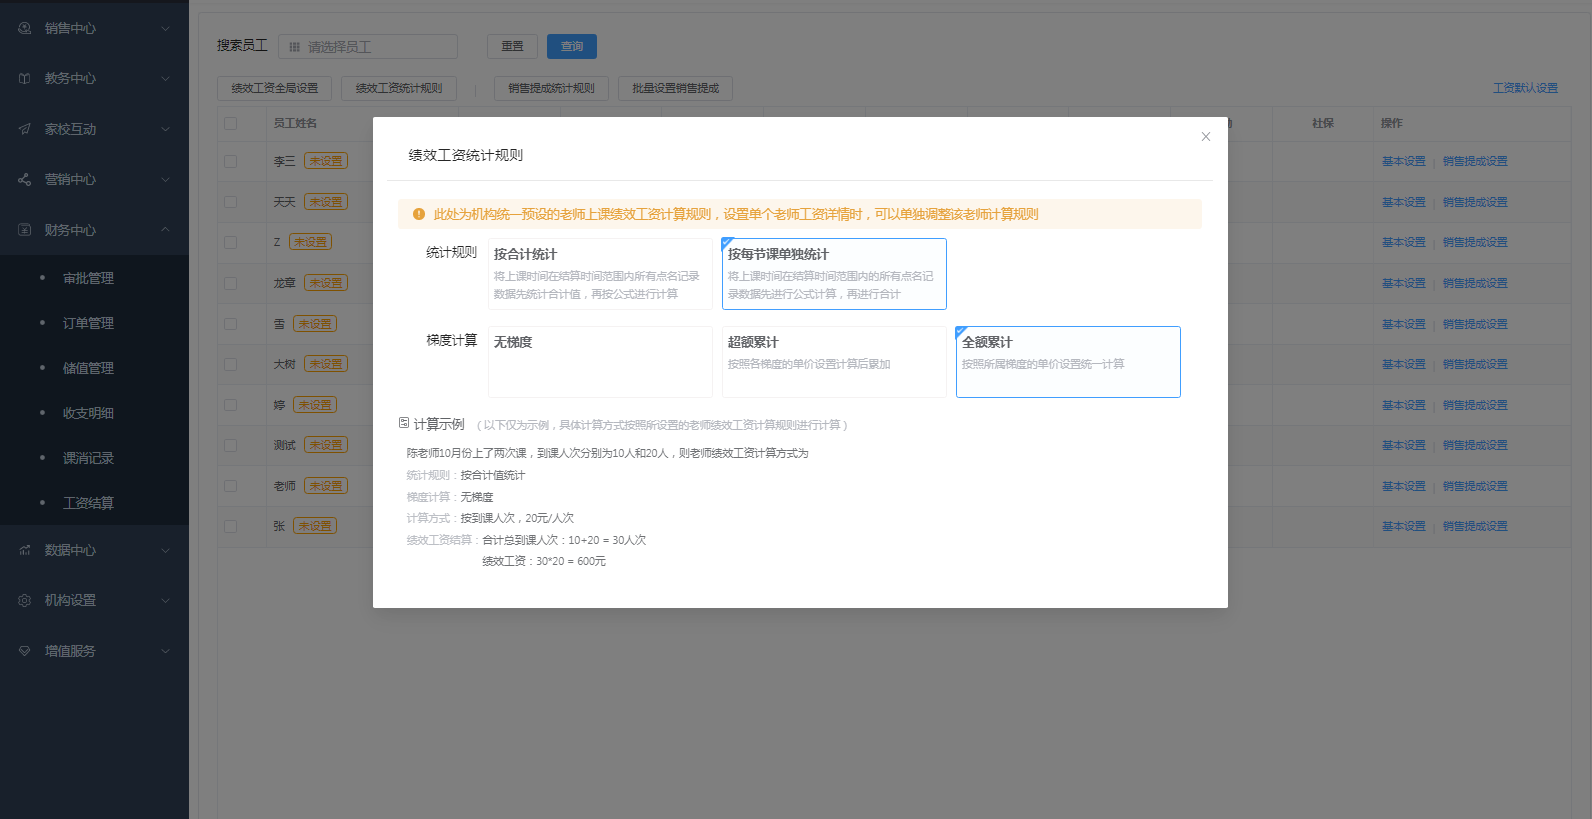Click the 未设置 tag beside 测试
The image size is (1592, 819).
click(x=326, y=445)
